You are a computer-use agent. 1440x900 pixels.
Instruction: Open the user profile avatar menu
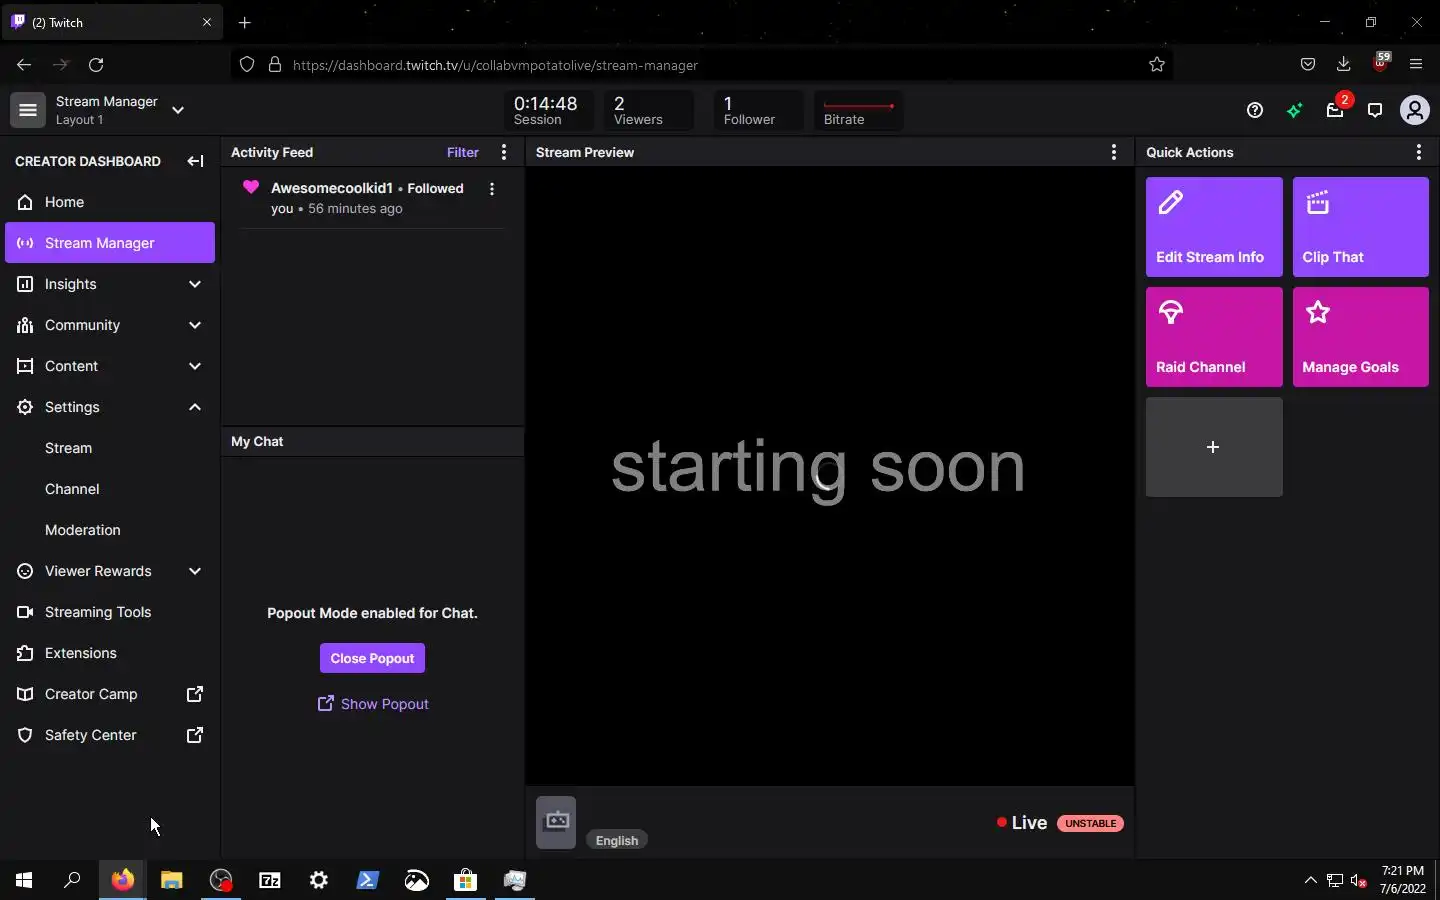pos(1415,110)
